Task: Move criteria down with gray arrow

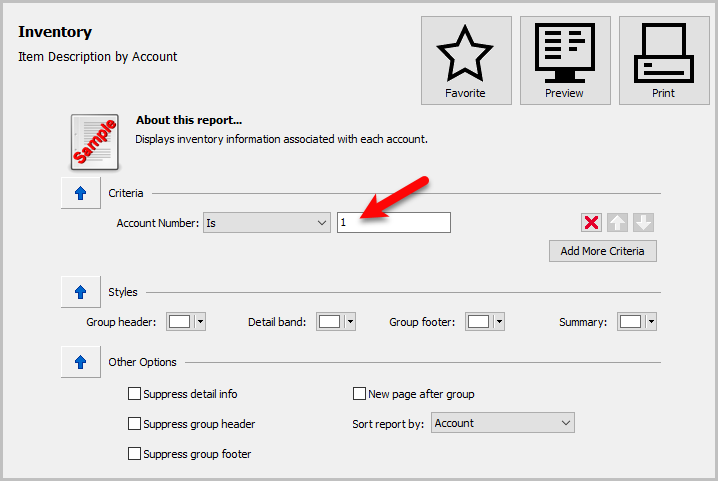Action: [643, 223]
